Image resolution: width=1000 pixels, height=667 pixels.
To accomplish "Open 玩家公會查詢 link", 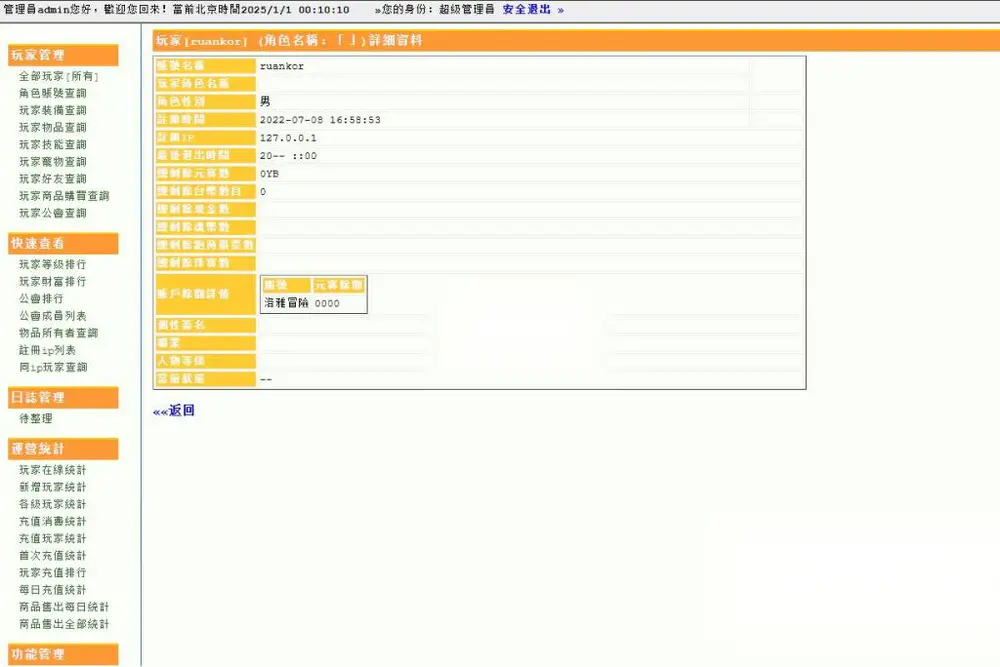I will click(x=53, y=213).
